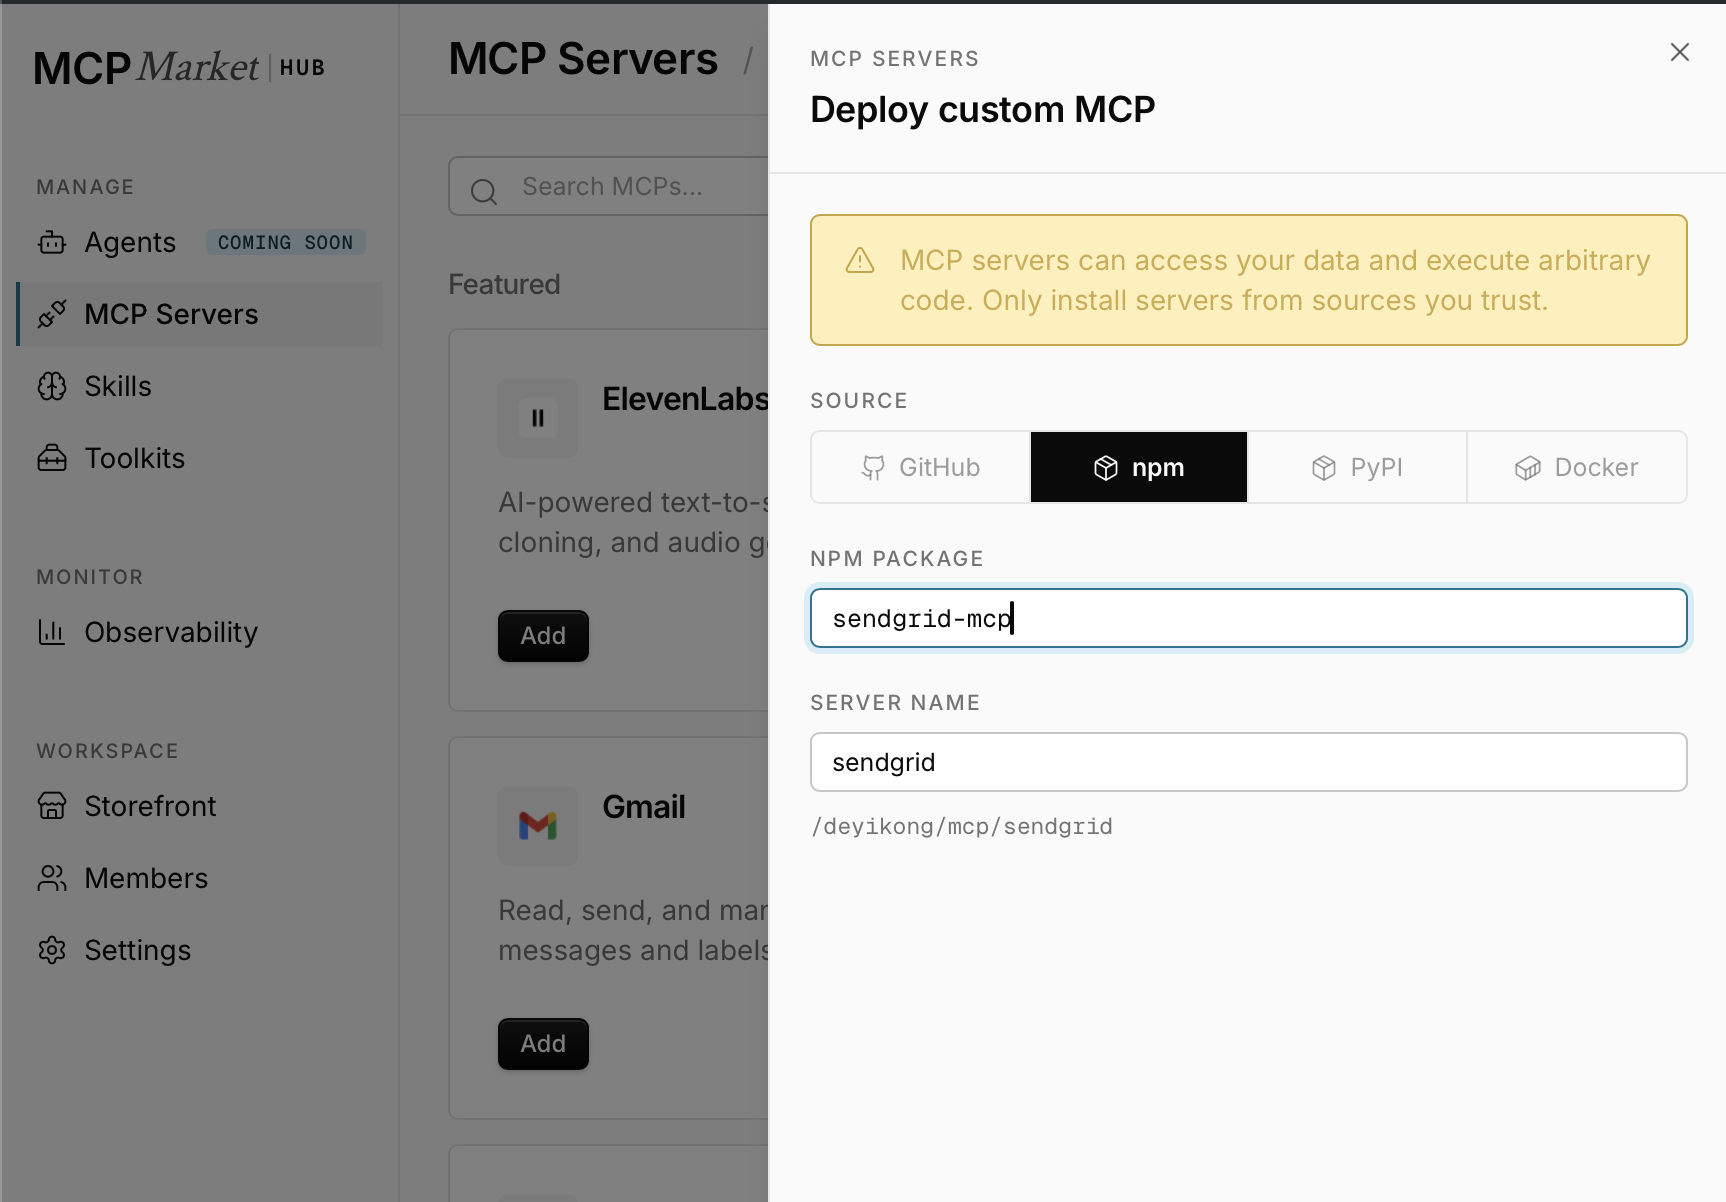Click the Observability chart icon

[x=52, y=632]
